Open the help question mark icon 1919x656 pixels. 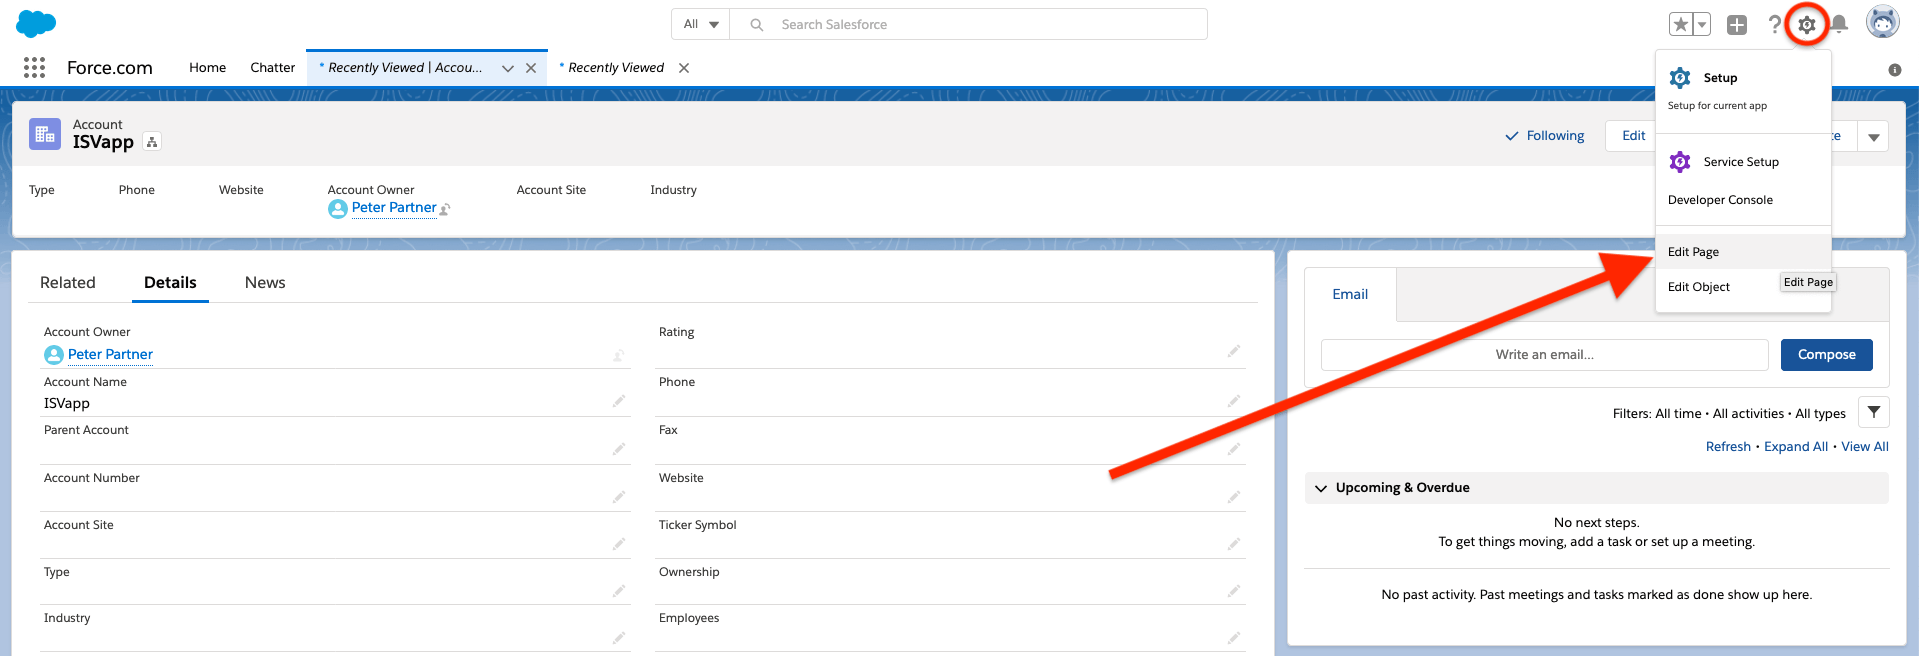(1774, 24)
